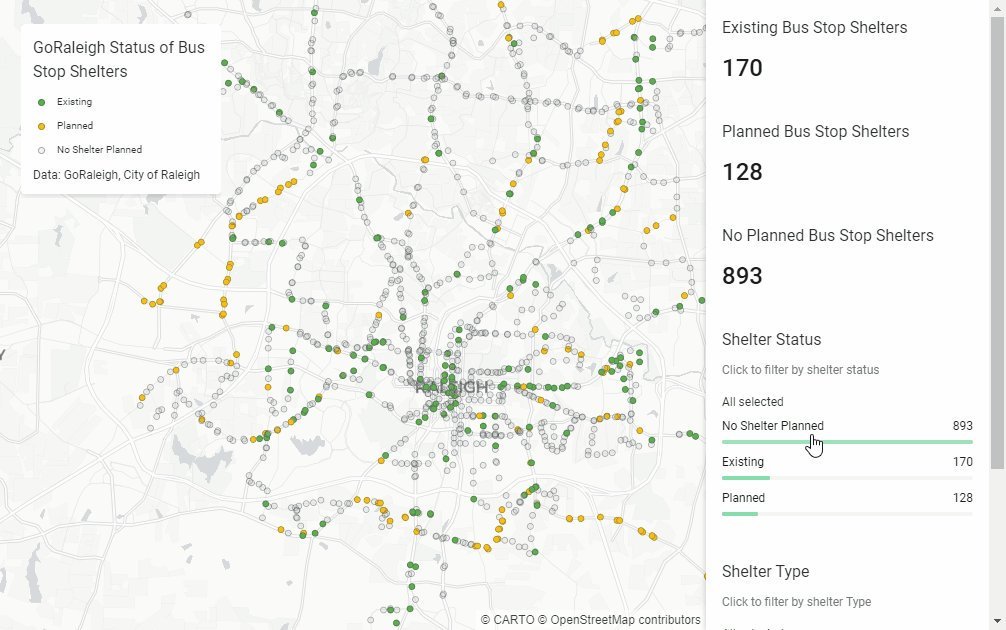1006x630 pixels.
Task: Click the side panel vertical scrollbar thumb
Action: tap(998, 240)
